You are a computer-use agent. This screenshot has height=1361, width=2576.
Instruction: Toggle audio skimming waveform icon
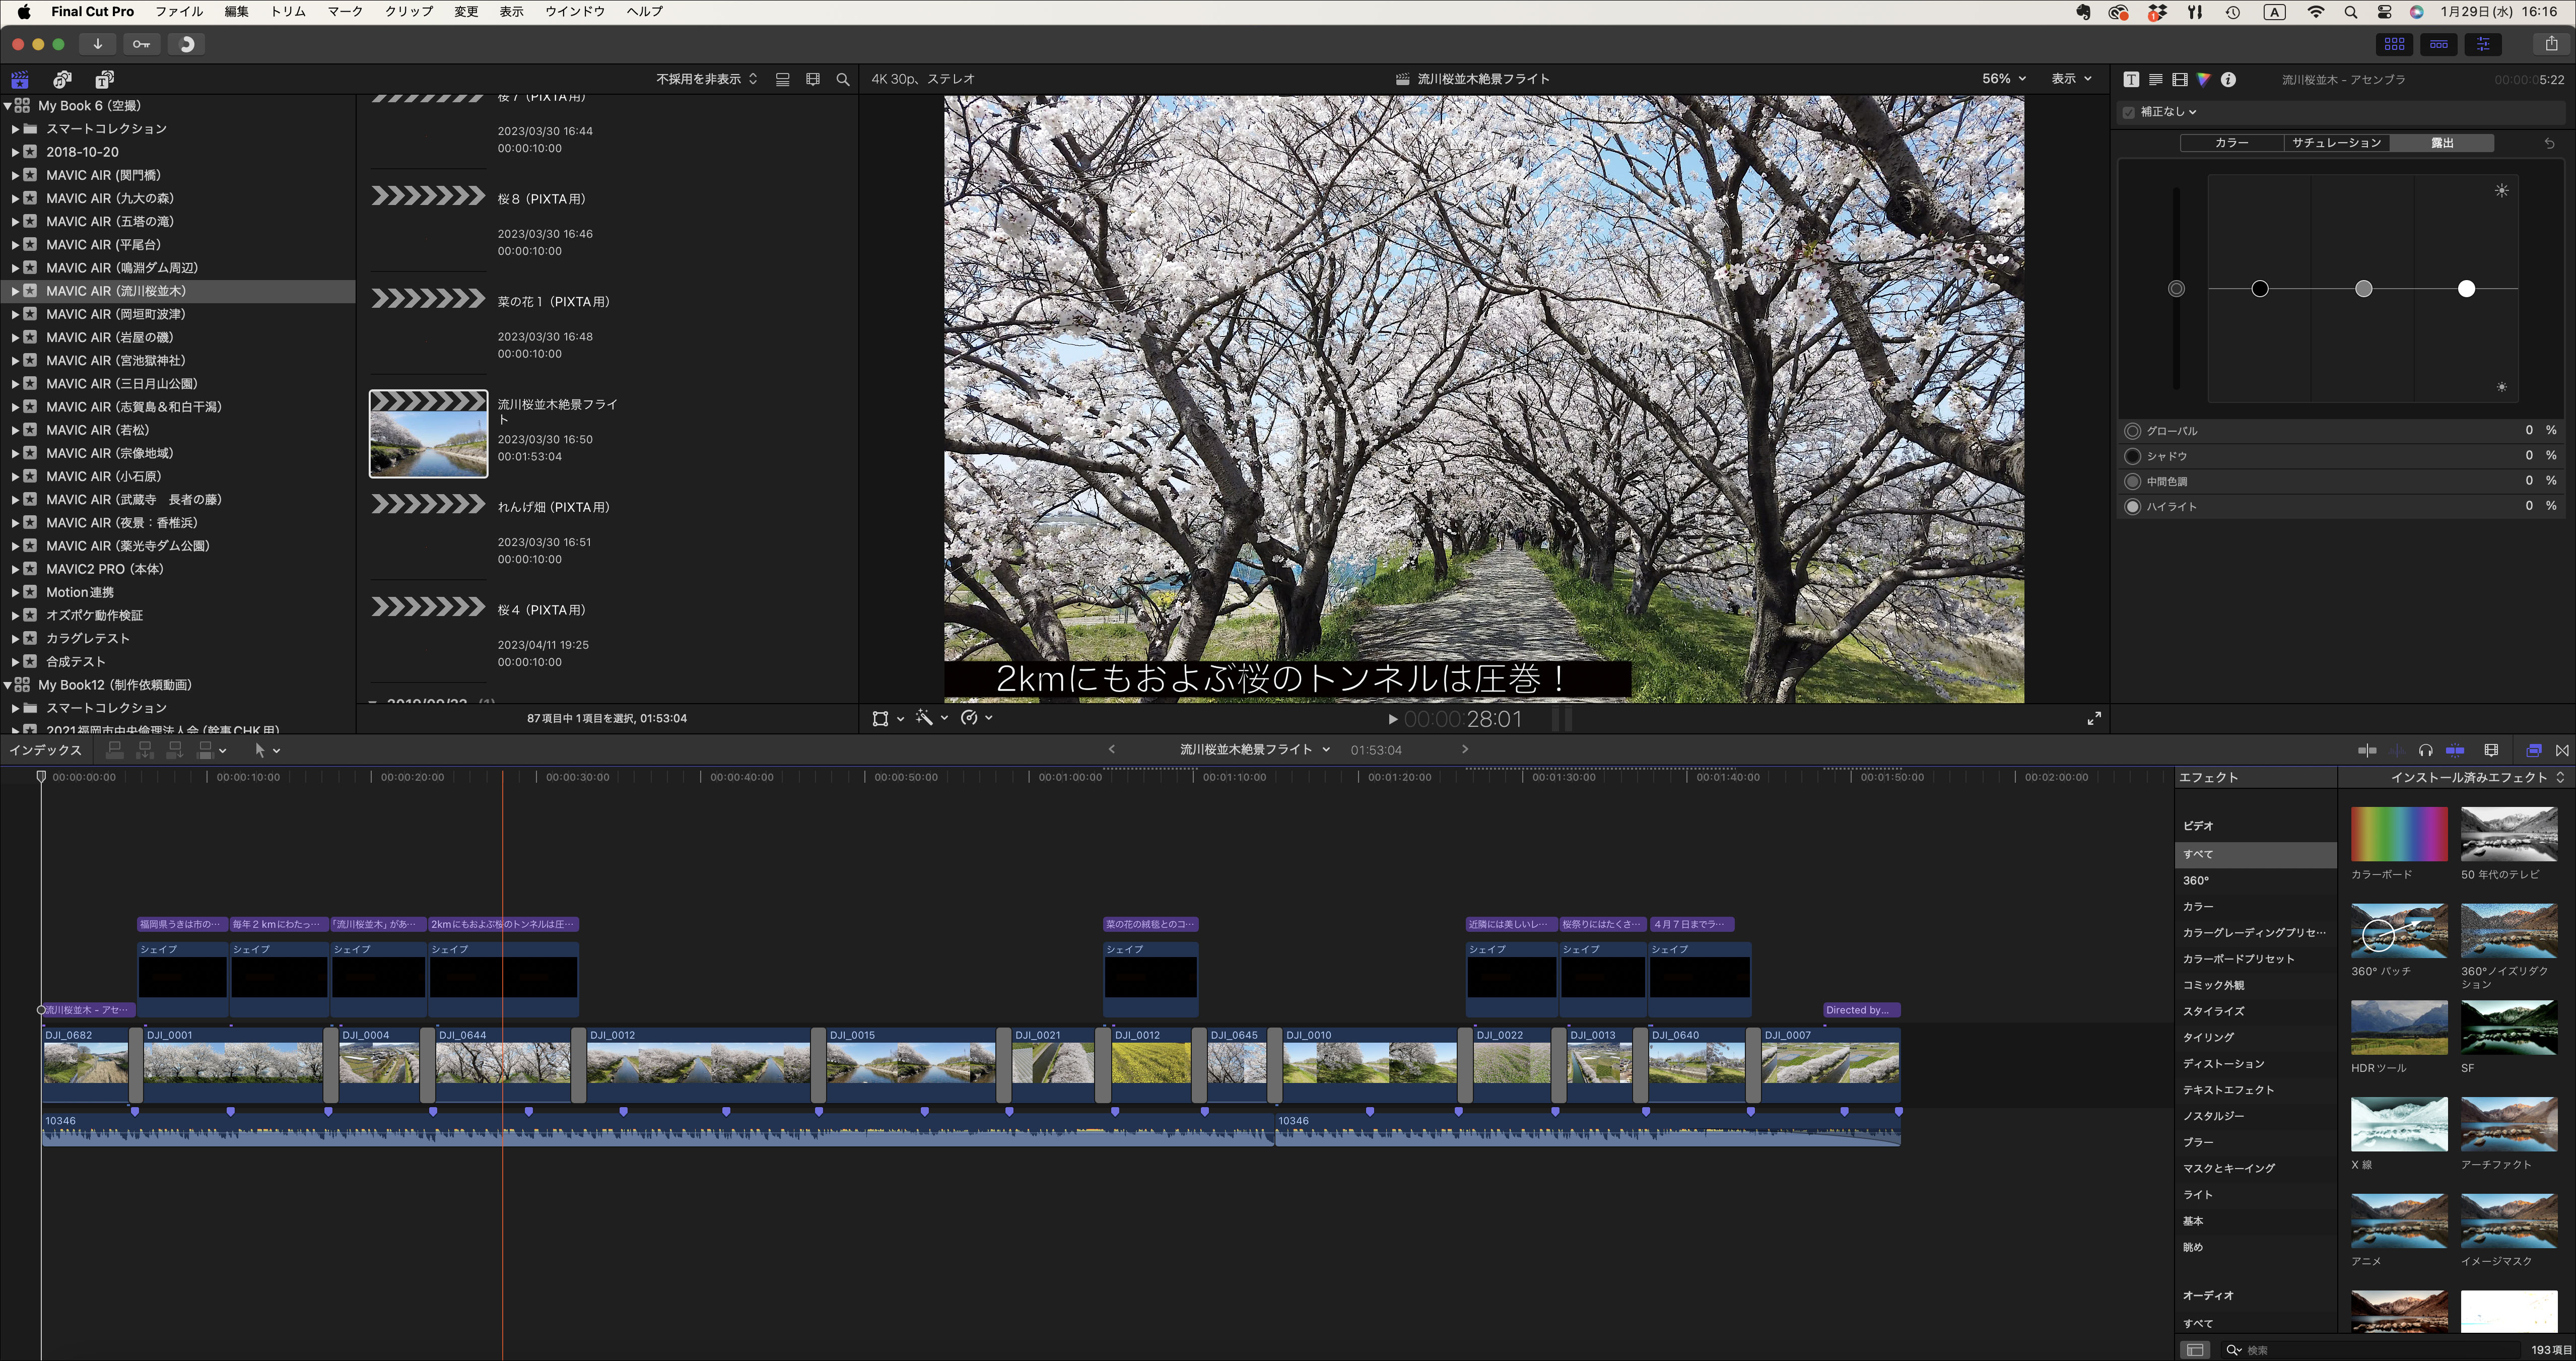tap(2396, 750)
